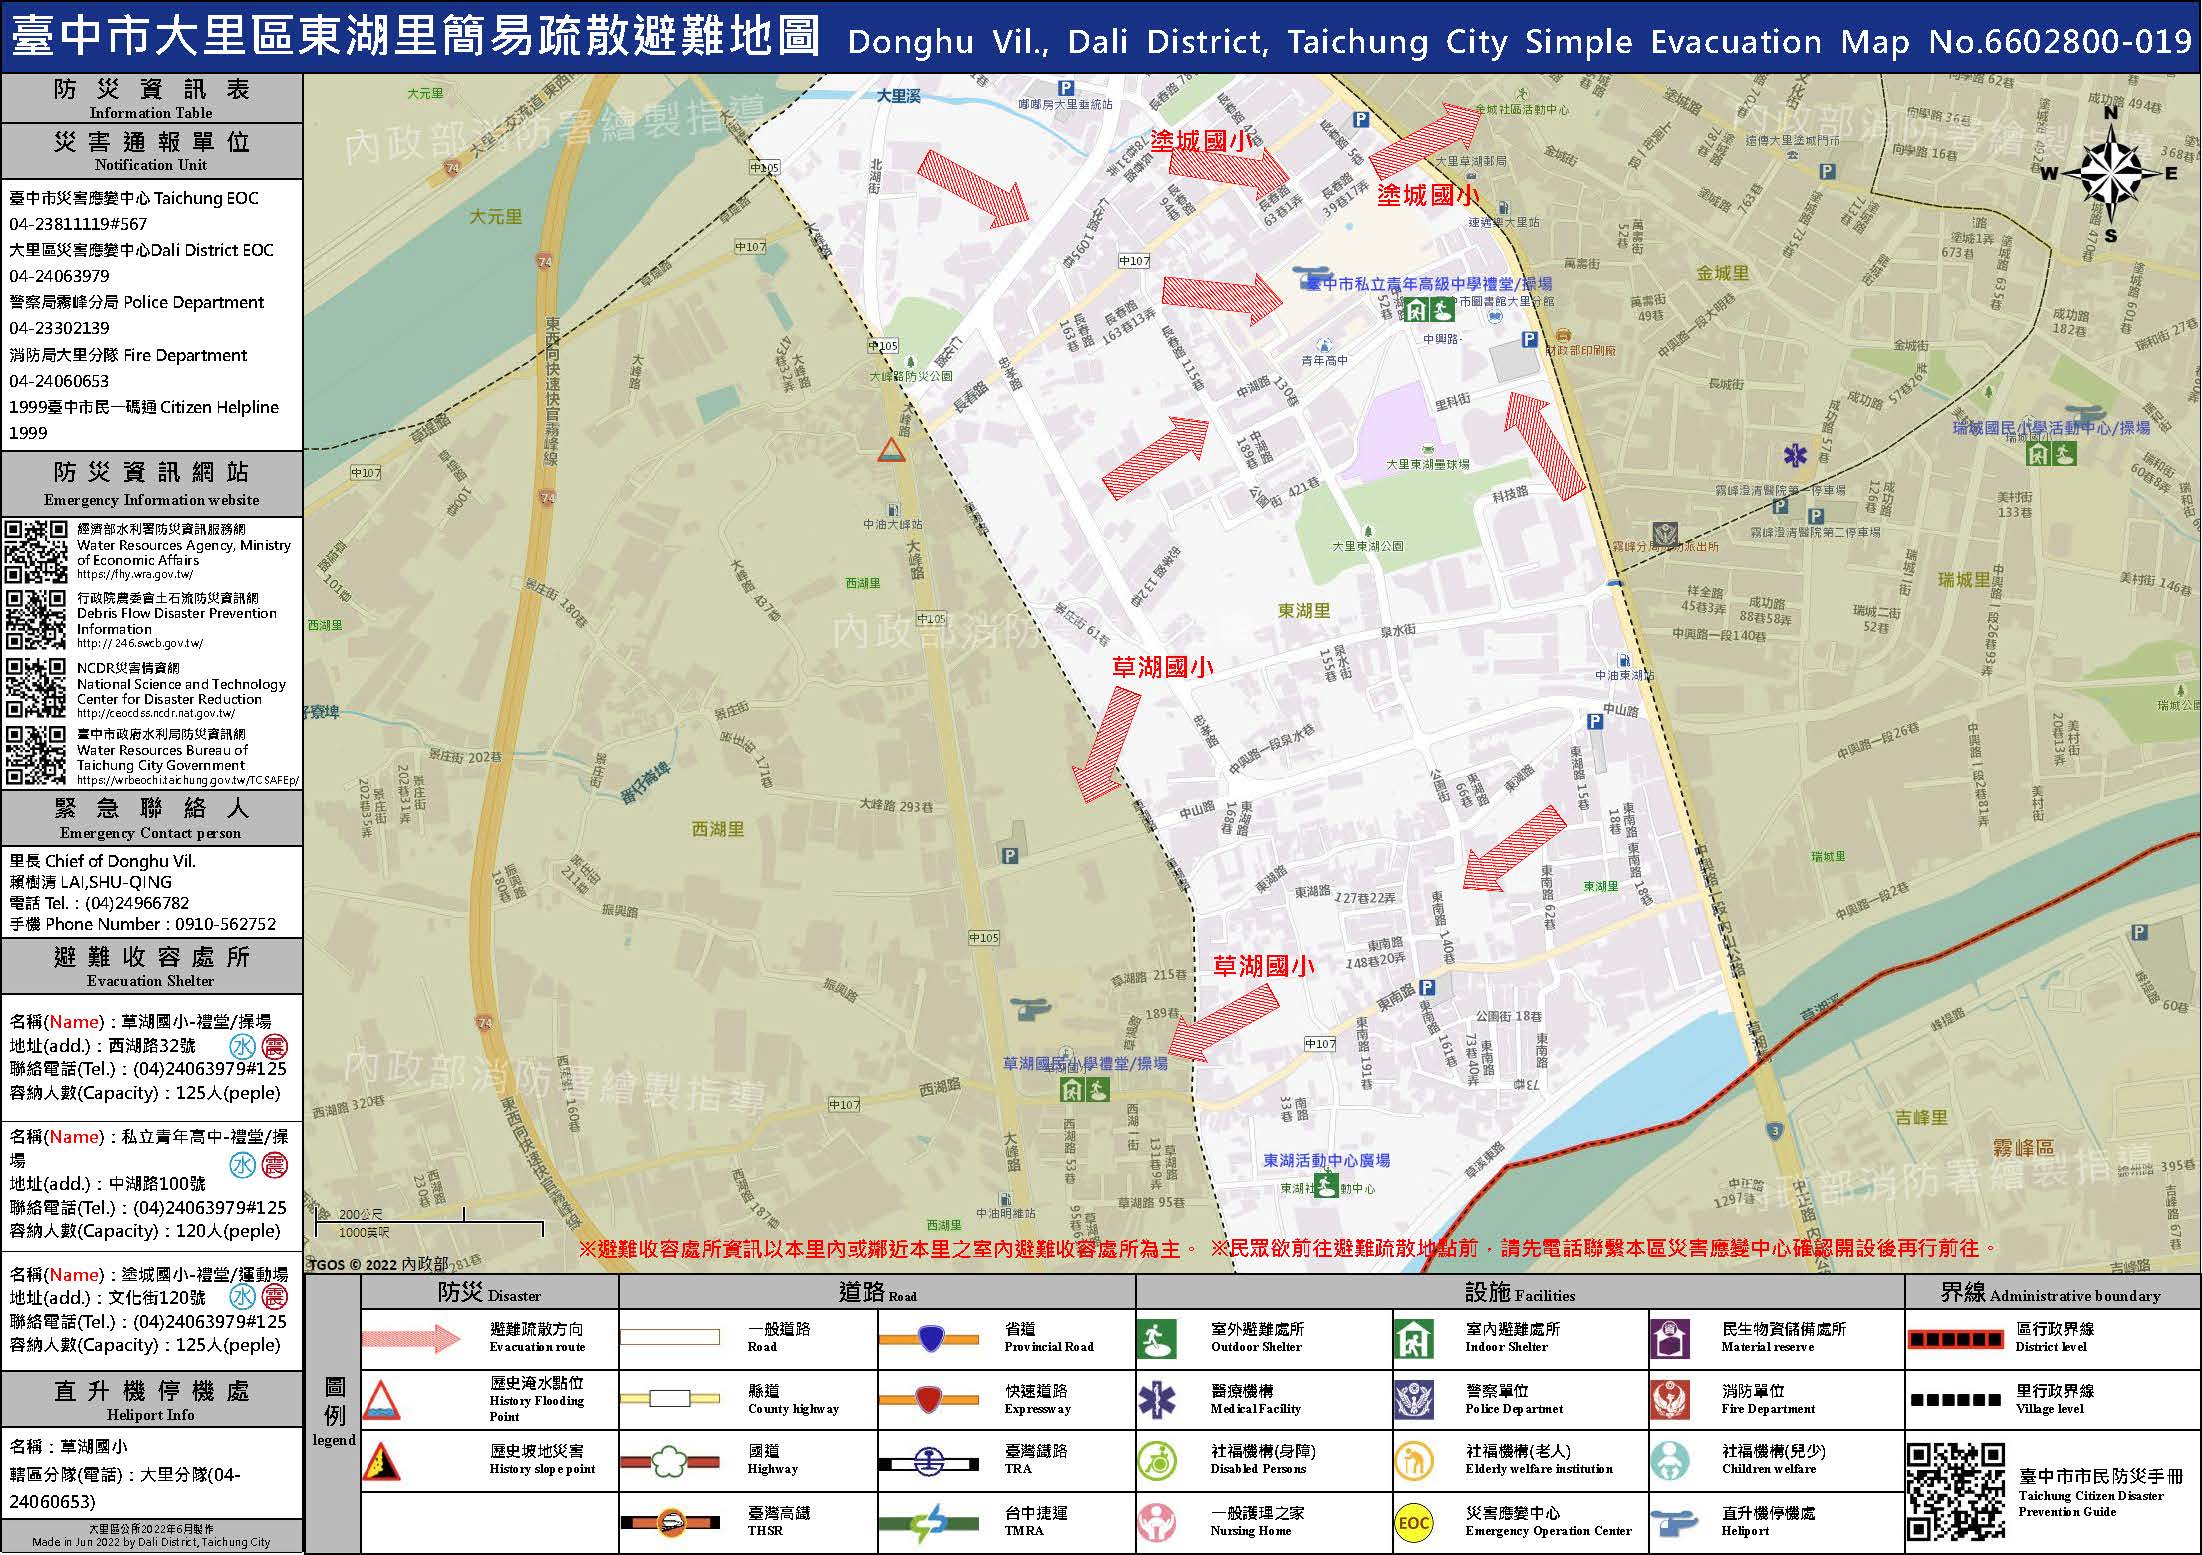Click the Village level boundary line sample
This screenshot has height=1555, width=2202.
pyautogui.click(x=1956, y=1400)
